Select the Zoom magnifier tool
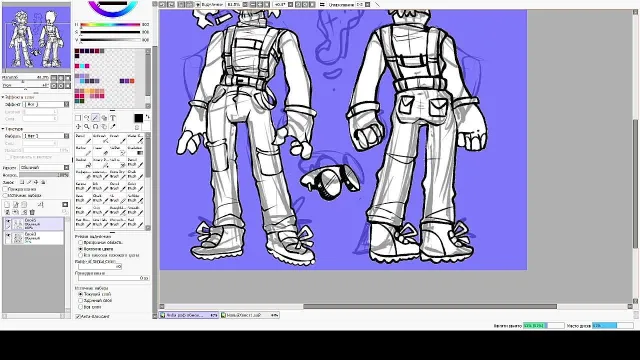 click(87, 127)
